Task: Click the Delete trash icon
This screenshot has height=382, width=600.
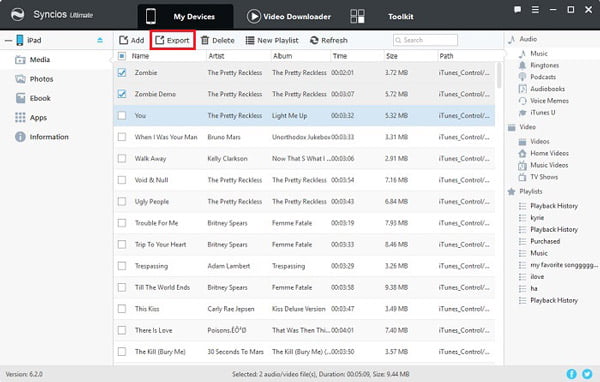Action: click(x=205, y=40)
